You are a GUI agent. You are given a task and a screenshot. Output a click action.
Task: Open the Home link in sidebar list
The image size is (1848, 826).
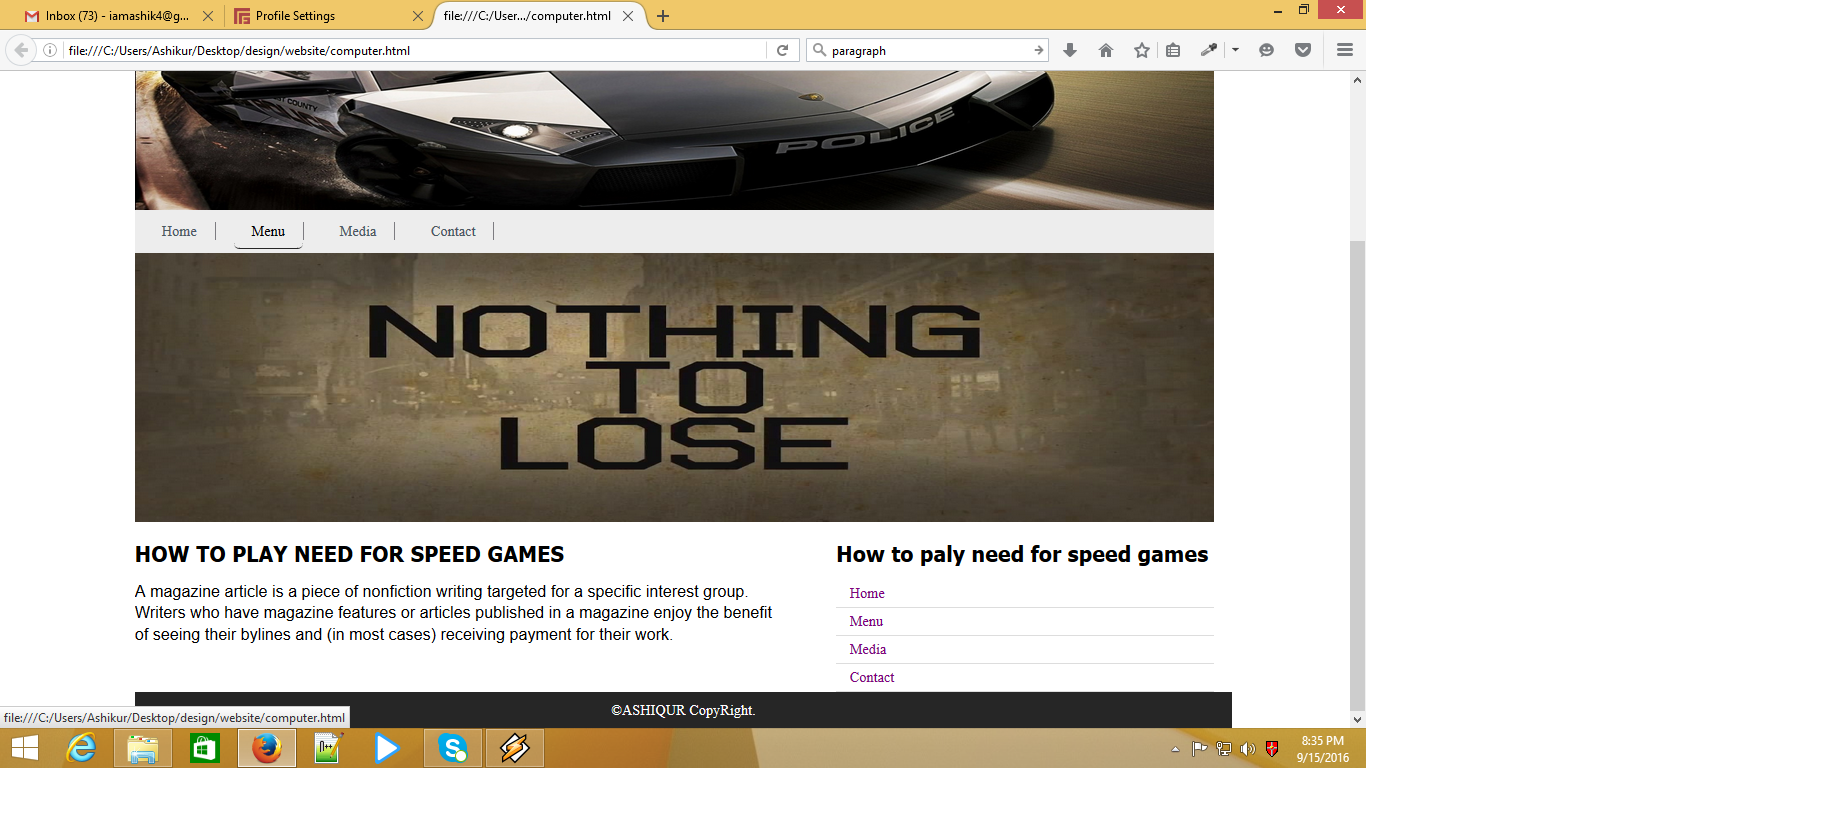[867, 593]
